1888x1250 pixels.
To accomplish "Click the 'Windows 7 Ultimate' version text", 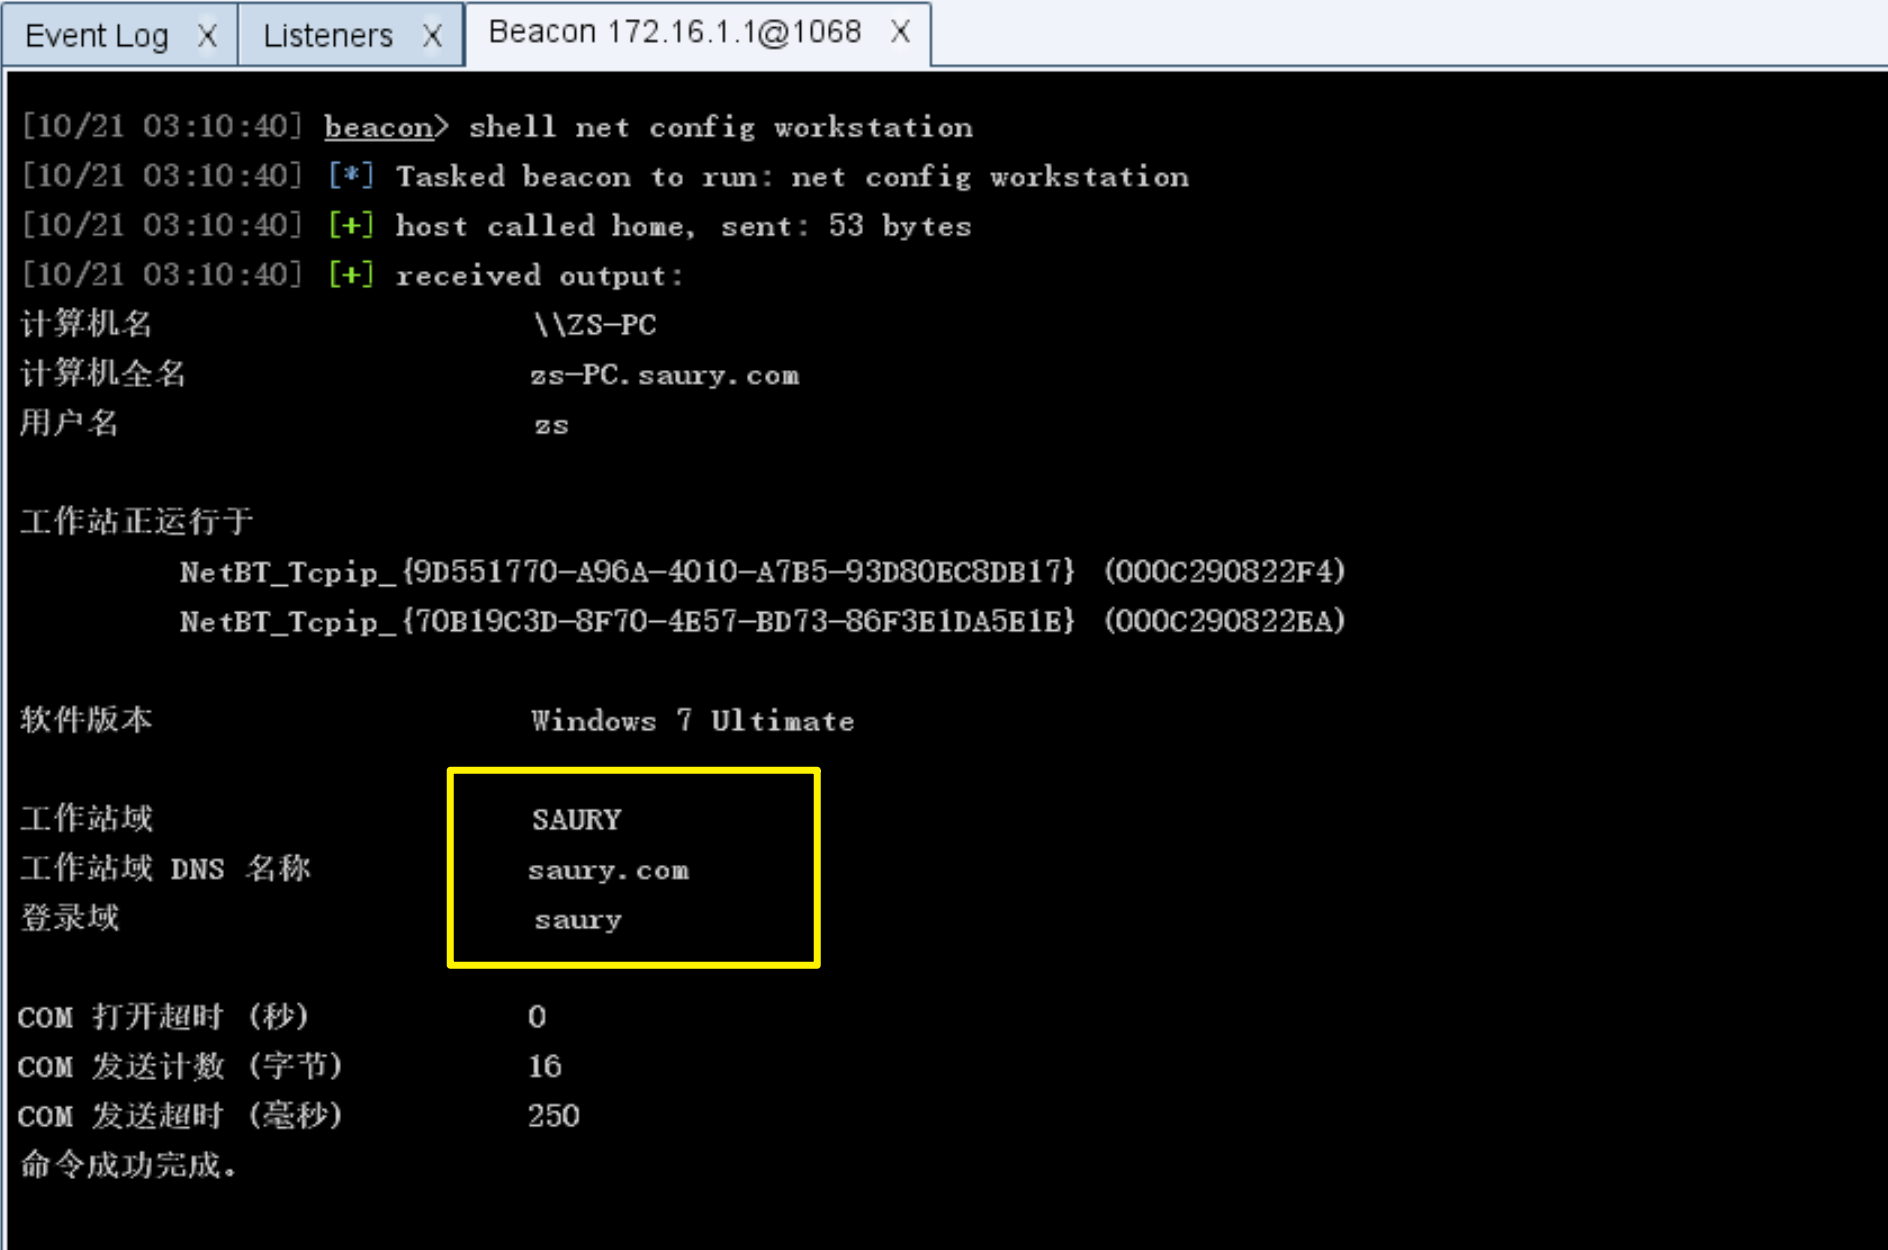I will pos(692,721).
